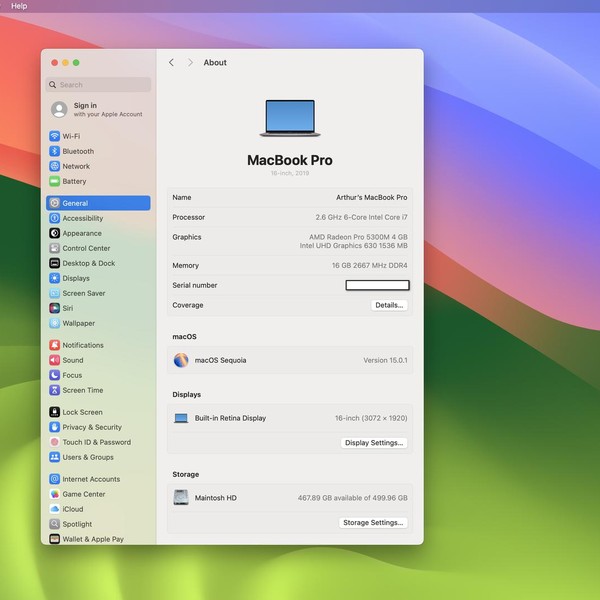Click the macOS Sequoia logo icon
The image size is (600, 600).
pyautogui.click(x=181, y=360)
